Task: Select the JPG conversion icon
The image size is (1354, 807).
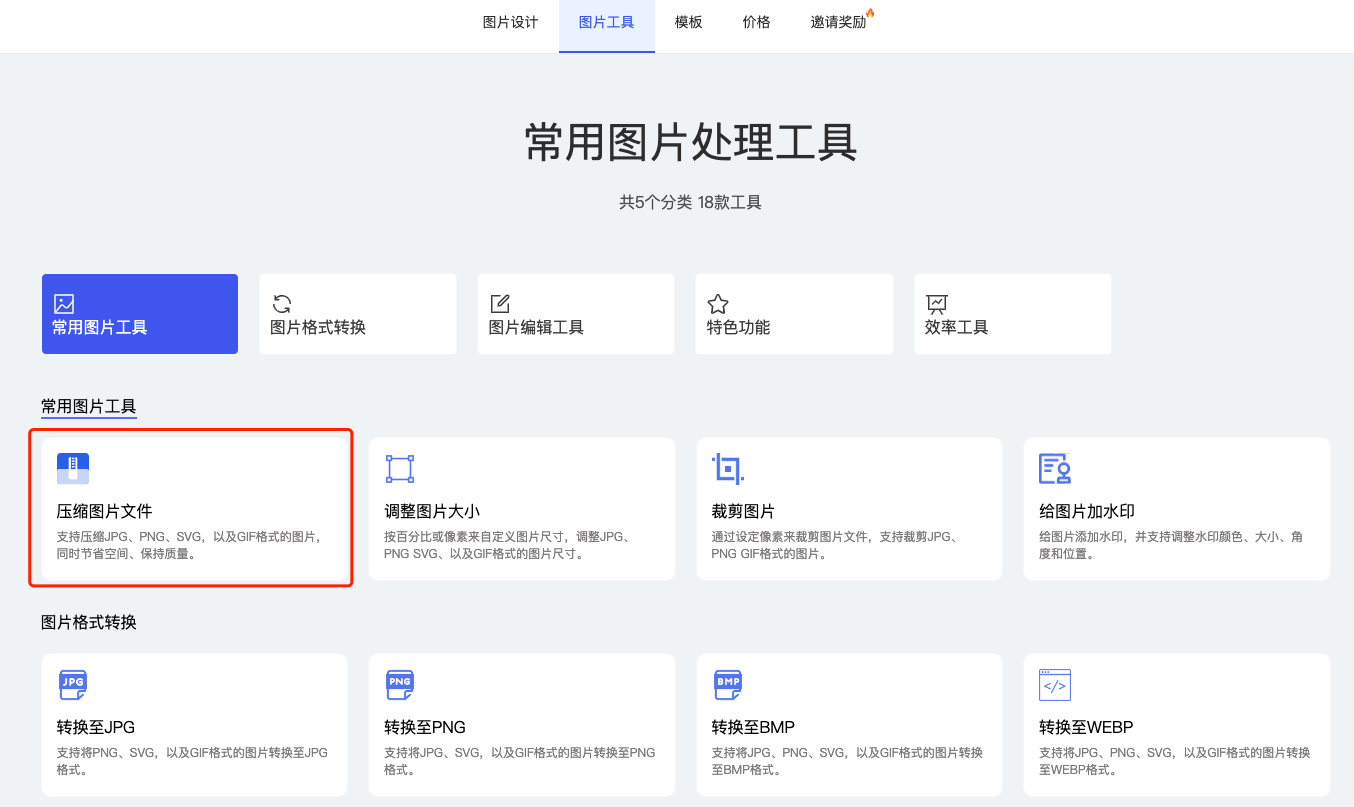Action: [x=73, y=685]
